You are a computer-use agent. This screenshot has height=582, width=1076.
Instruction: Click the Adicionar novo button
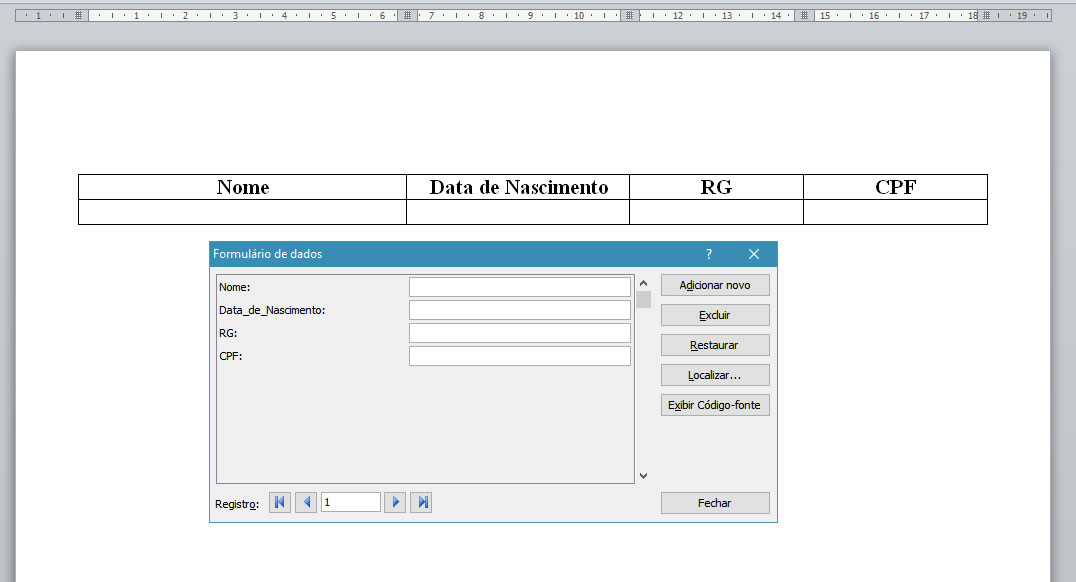pos(715,285)
